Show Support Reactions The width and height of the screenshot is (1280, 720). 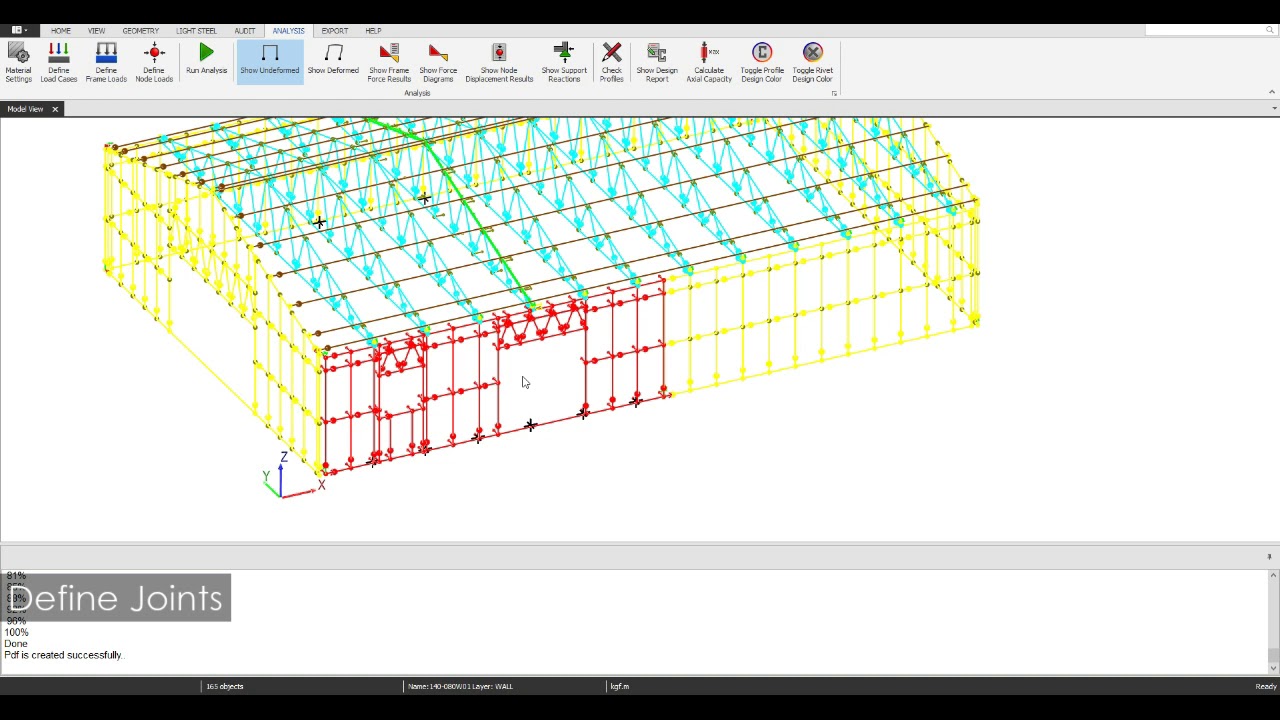pos(564,62)
